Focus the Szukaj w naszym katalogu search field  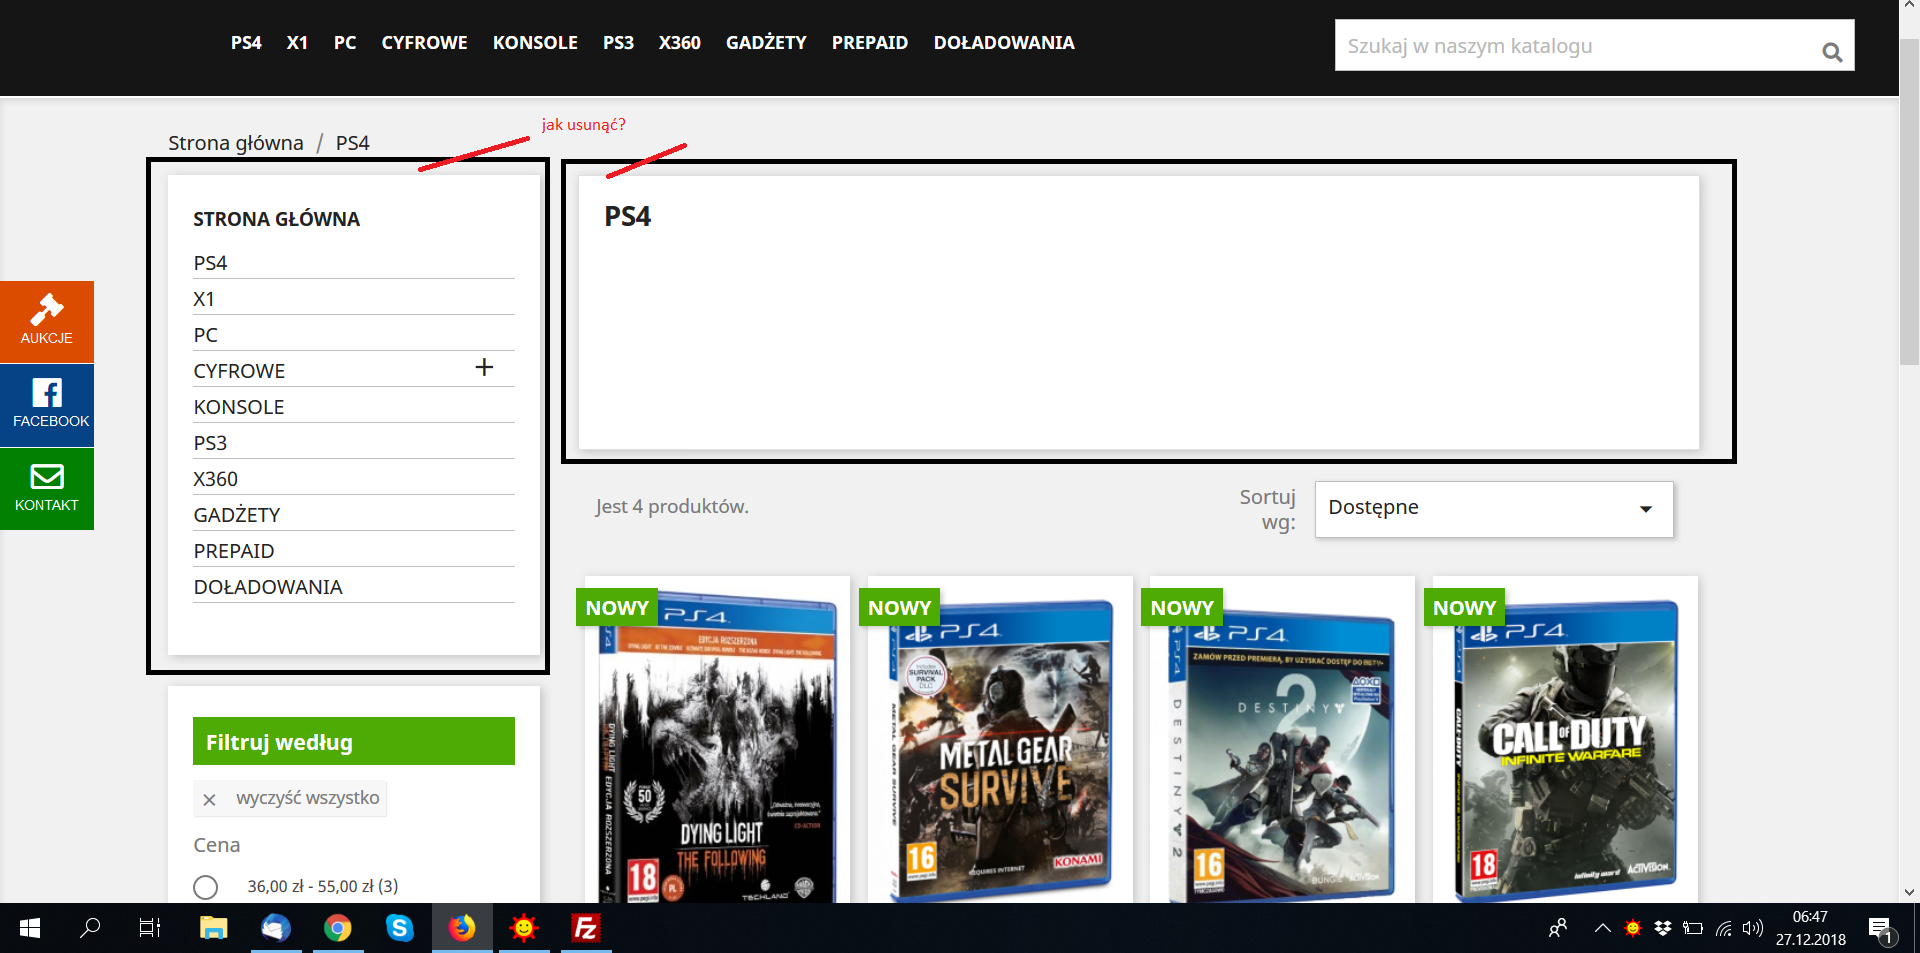point(1594,45)
